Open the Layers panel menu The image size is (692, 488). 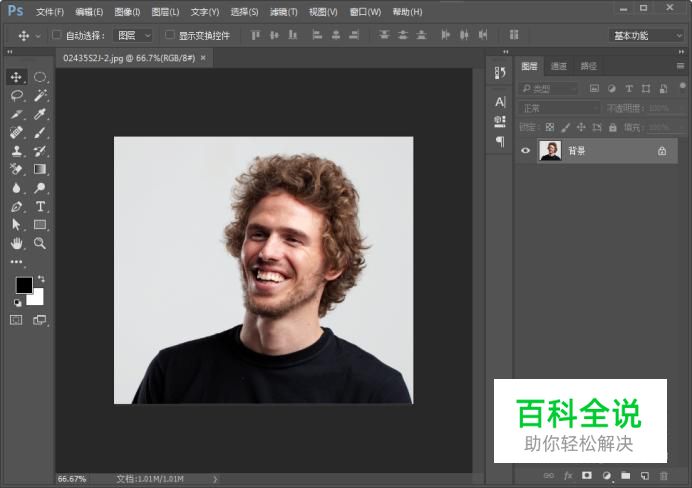tap(680, 66)
